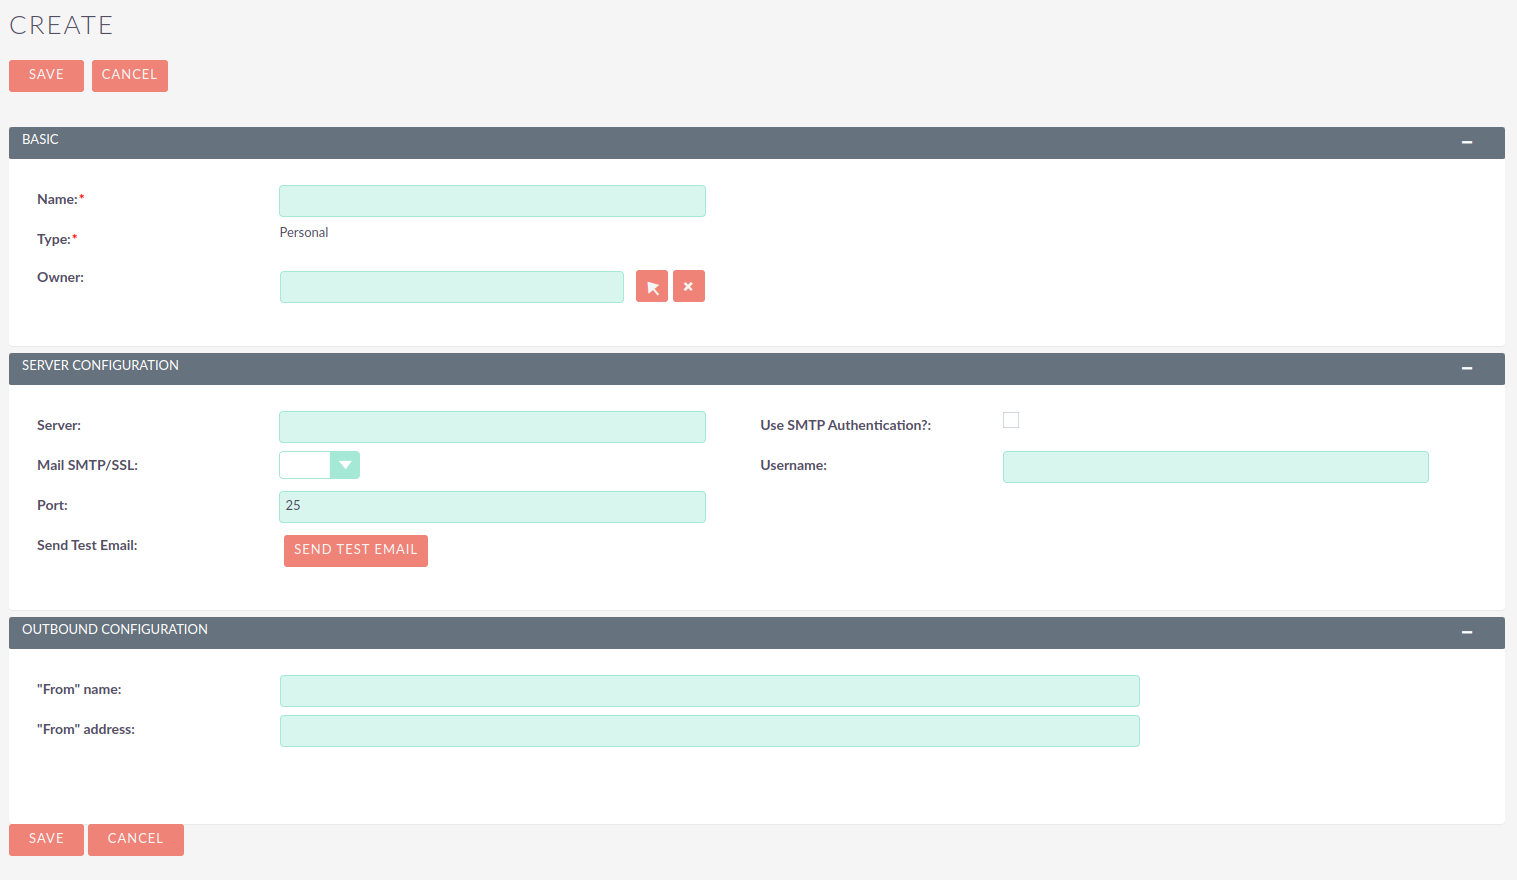Click the top SAVE button

46,75
